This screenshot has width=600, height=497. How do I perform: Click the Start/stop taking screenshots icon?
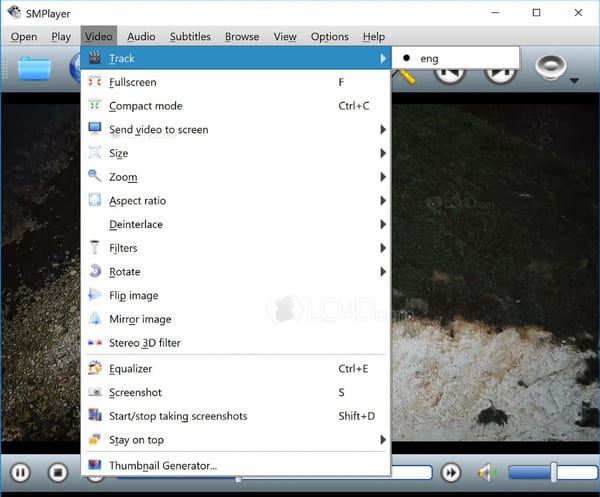tap(95, 415)
